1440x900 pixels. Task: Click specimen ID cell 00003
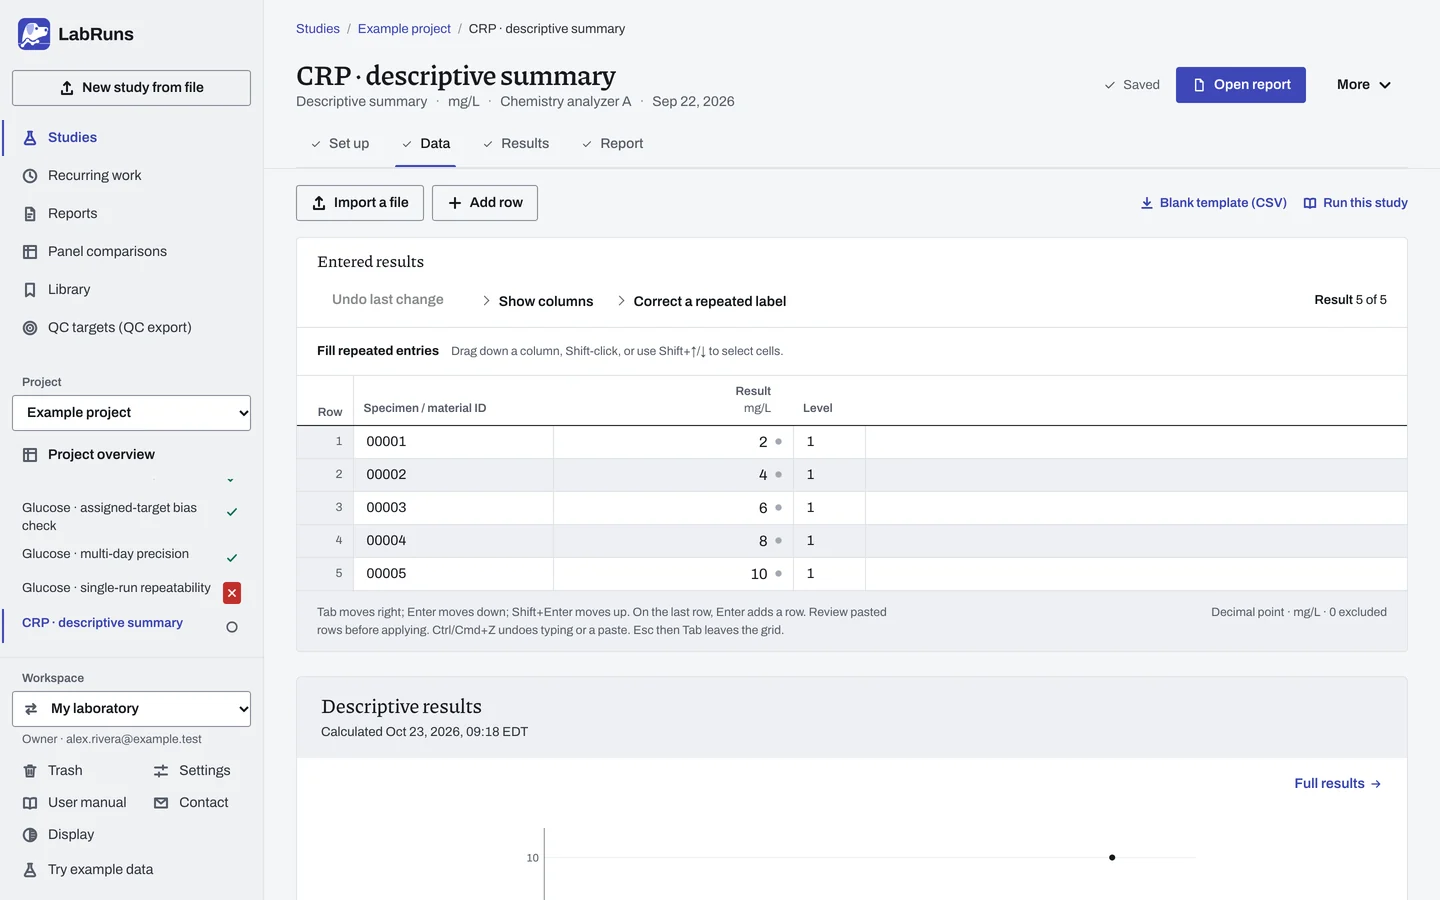coord(456,508)
